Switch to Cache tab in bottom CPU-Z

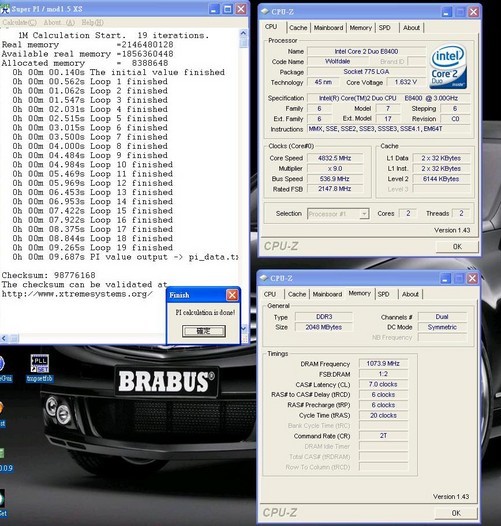297,294
